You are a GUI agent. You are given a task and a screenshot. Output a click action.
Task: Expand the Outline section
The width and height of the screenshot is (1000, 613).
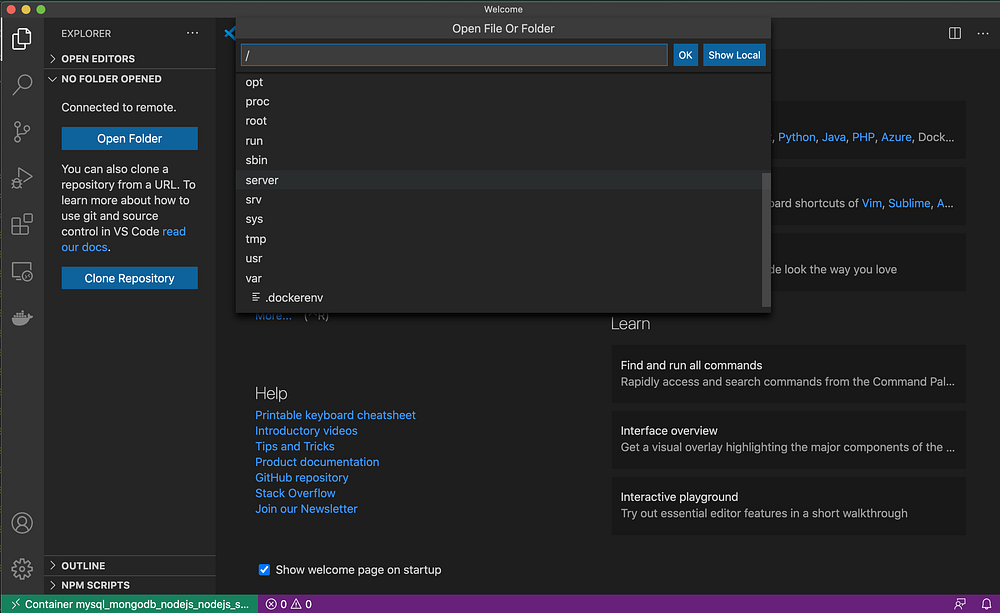[130, 566]
